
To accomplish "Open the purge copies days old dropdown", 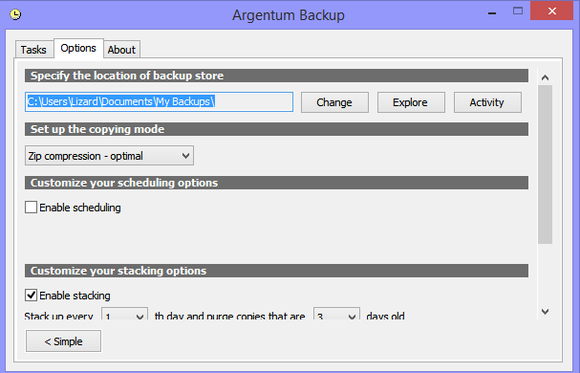I will pos(336,314).
